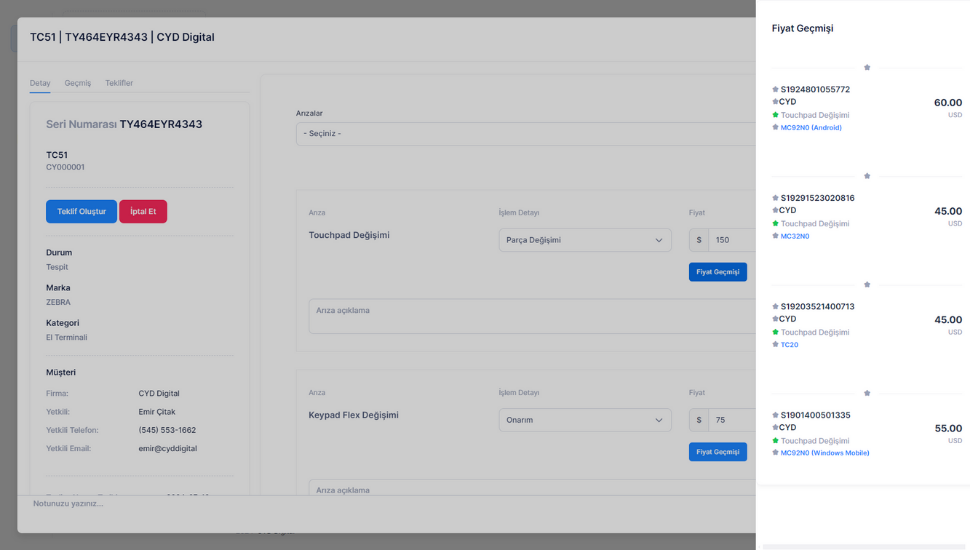This screenshot has height=550, width=970.
Task: Expand the Parça Değişimi işlem detayı dropdown
Action: tap(586, 240)
